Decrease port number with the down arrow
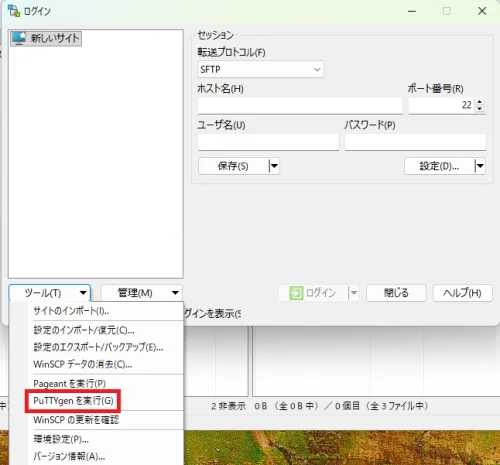This screenshot has width=500, height=465. click(480, 109)
